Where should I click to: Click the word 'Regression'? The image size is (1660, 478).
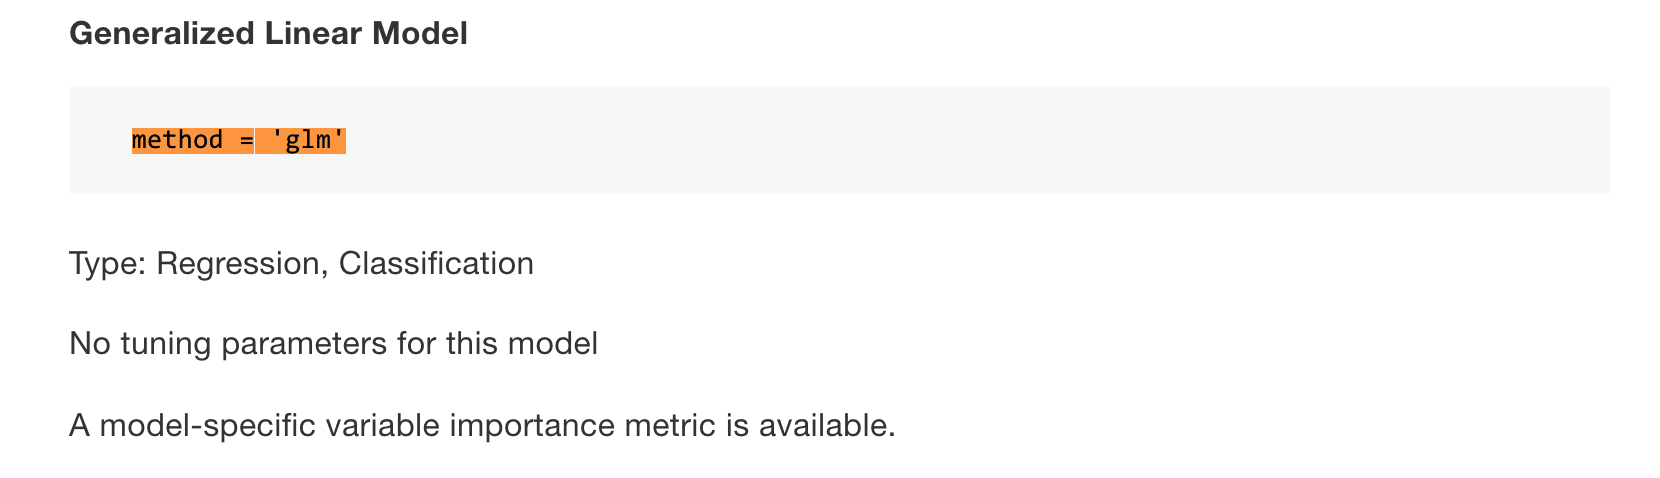click(240, 264)
